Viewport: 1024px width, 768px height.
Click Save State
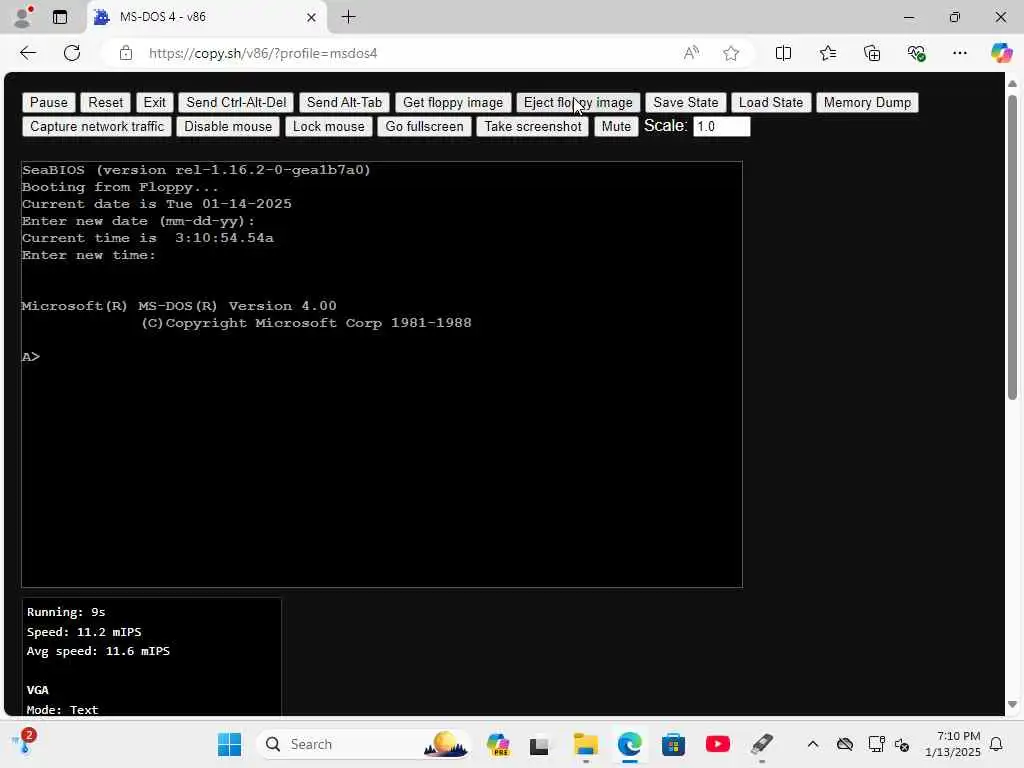[686, 103]
